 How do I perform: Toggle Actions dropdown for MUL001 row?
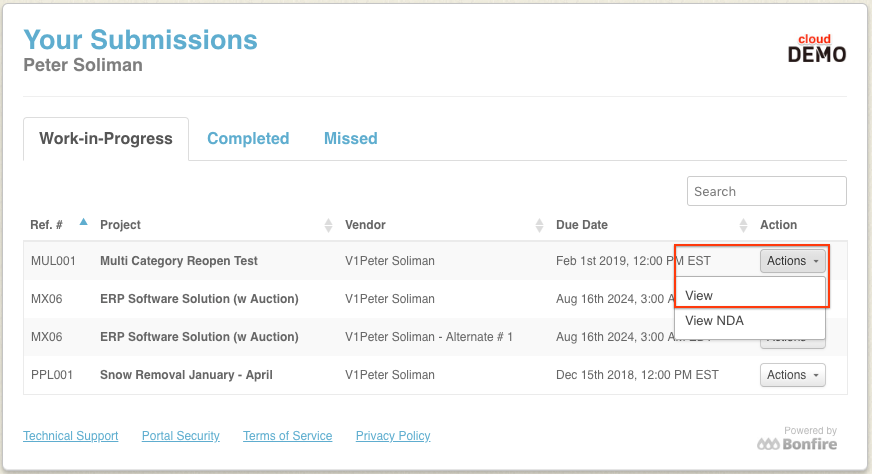pos(792,261)
